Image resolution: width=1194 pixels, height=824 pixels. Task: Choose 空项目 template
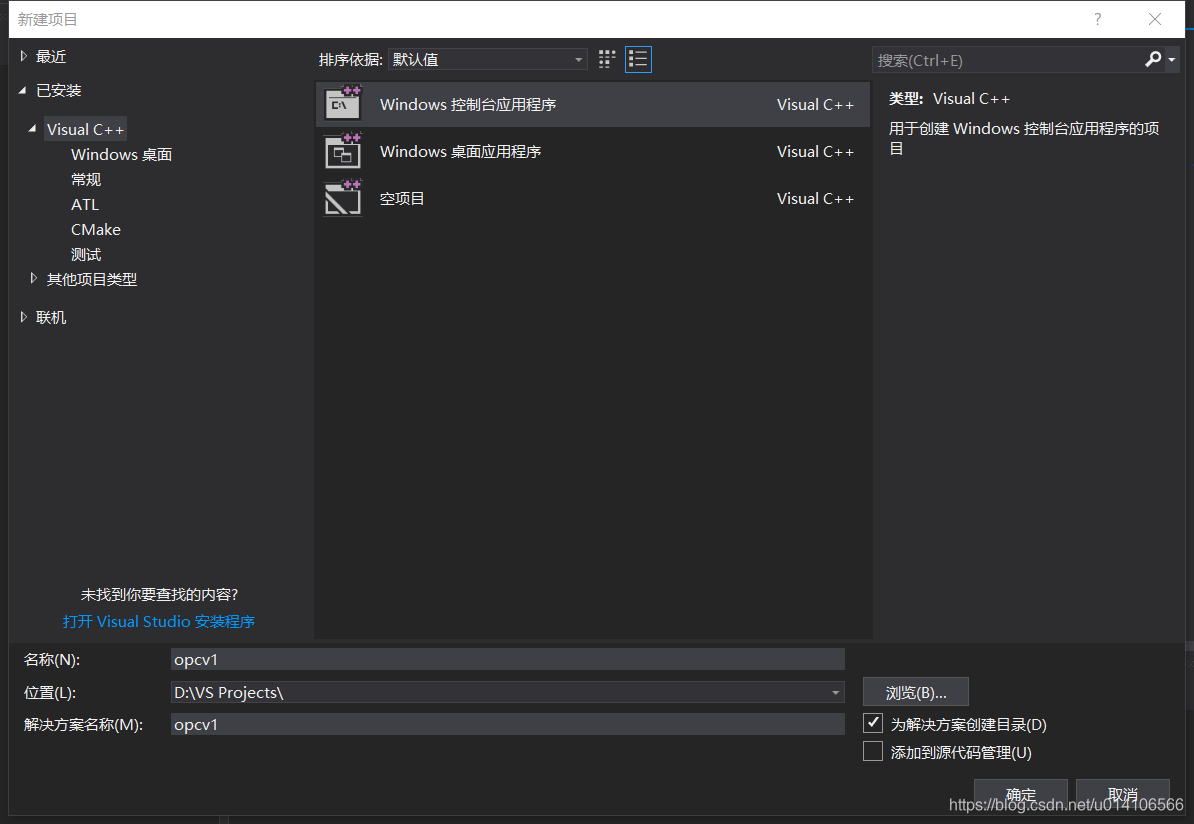coord(592,199)
